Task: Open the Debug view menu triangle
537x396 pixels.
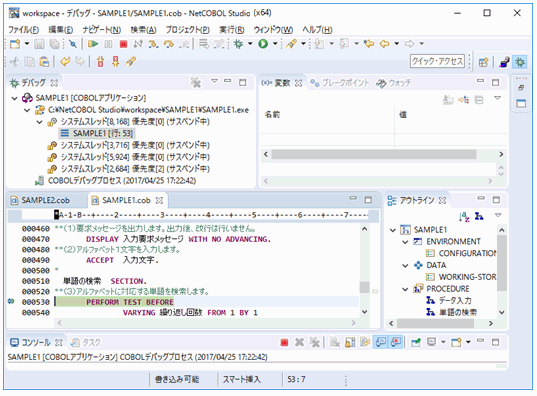Action: click(214, 82)
